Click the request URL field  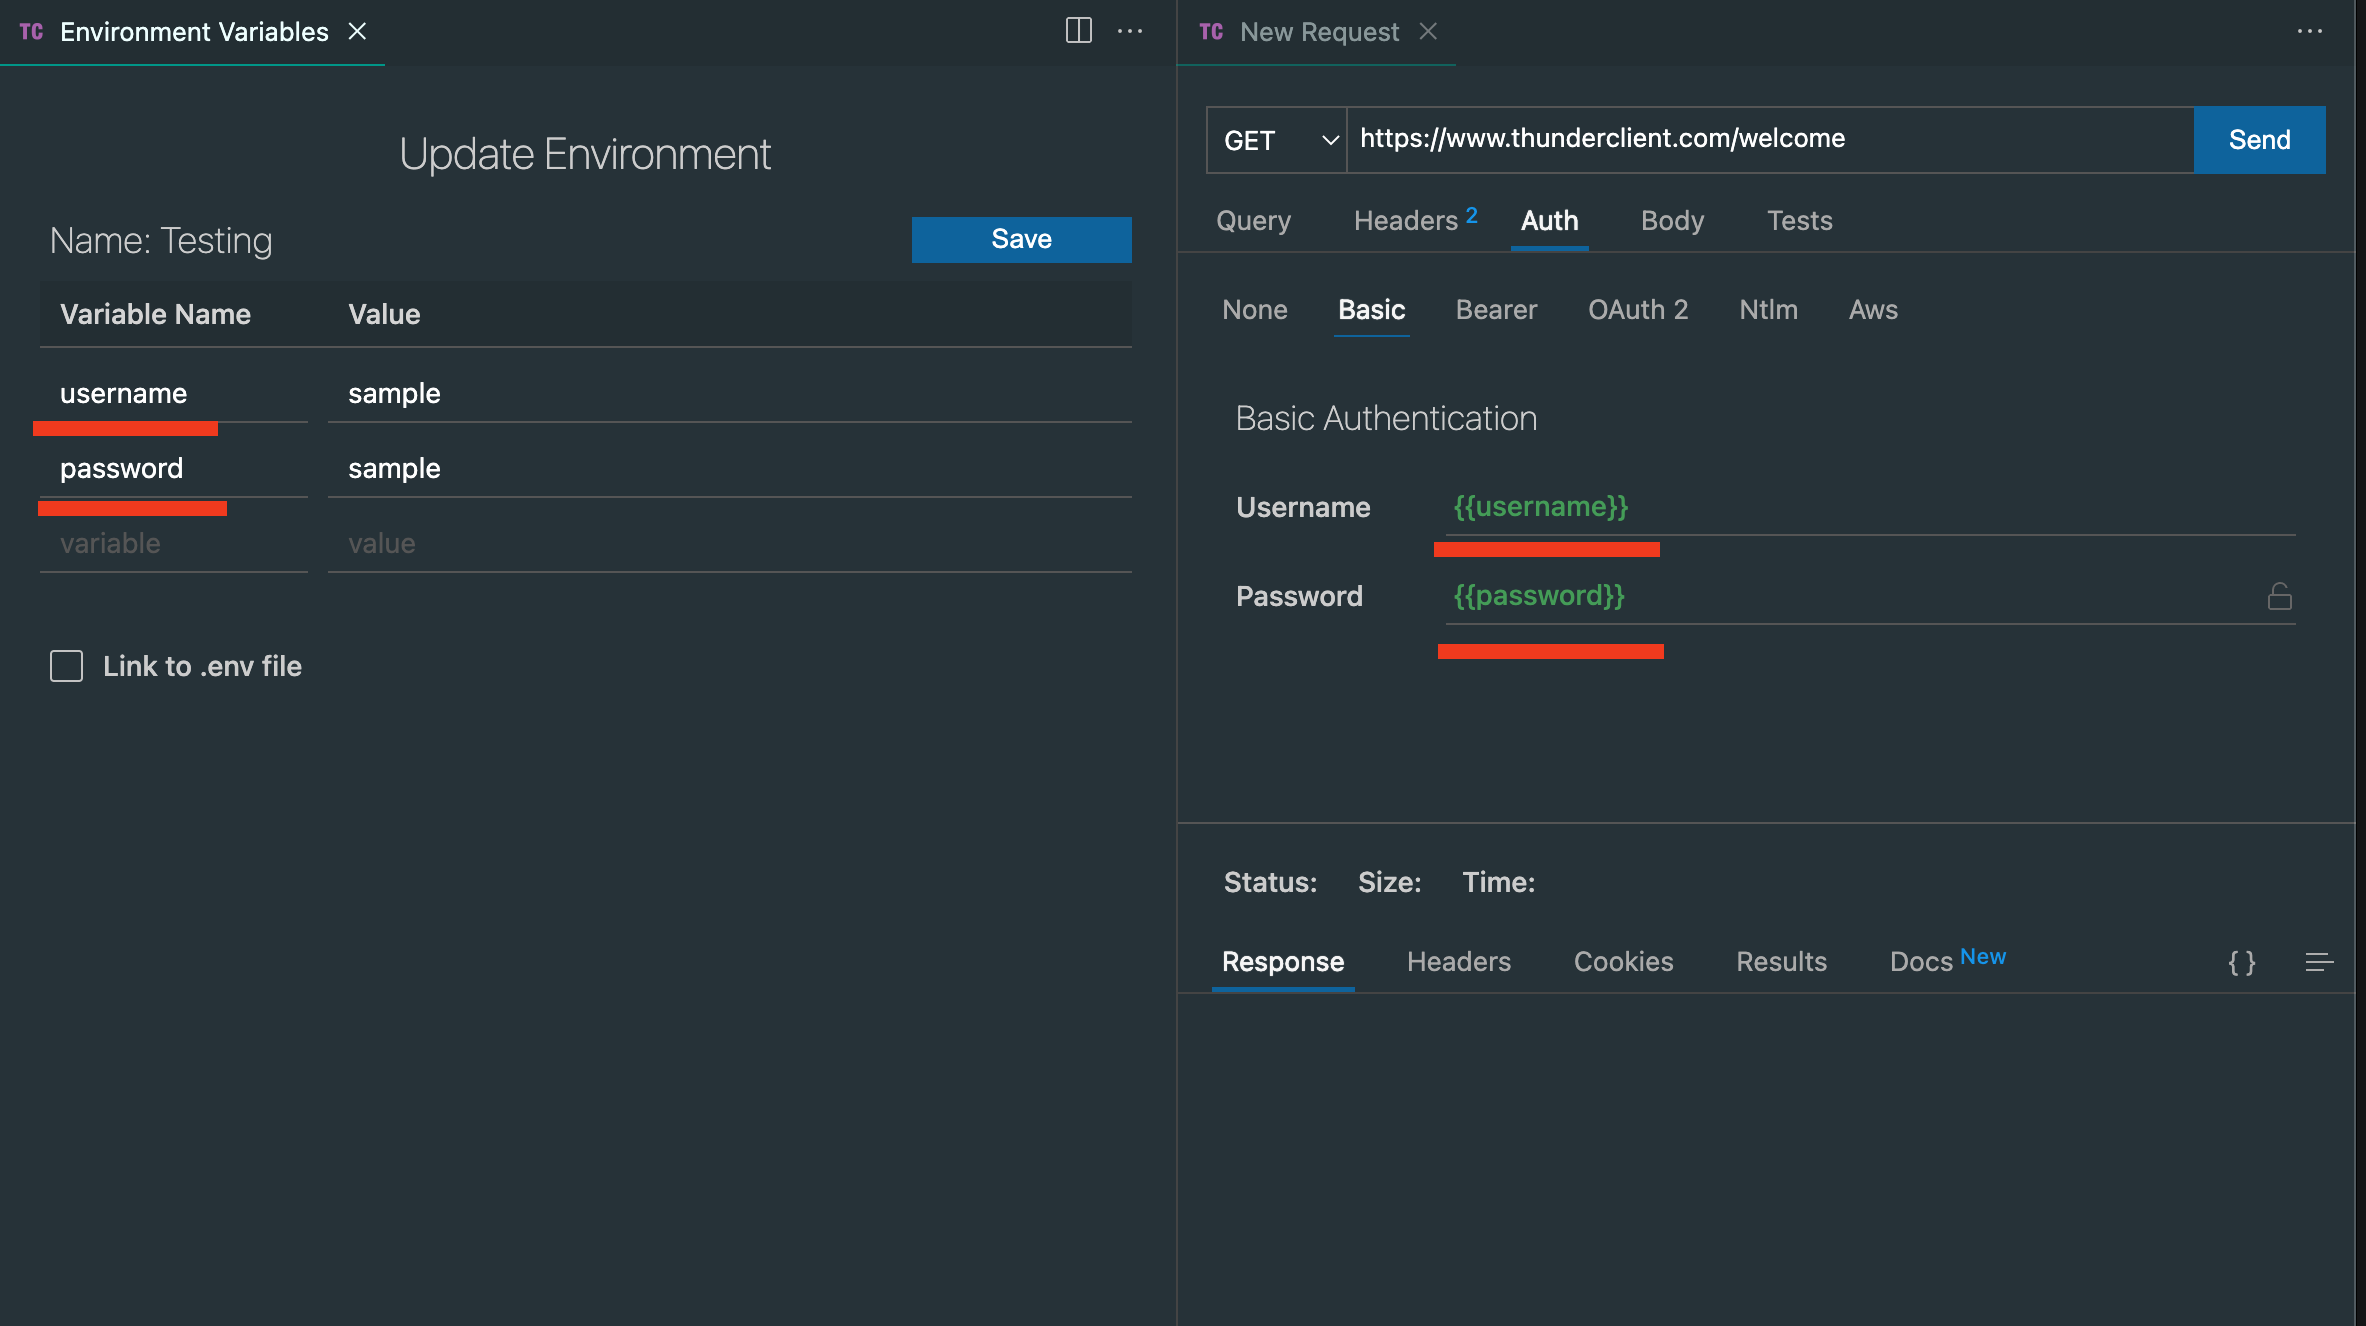coord(1770,139)
